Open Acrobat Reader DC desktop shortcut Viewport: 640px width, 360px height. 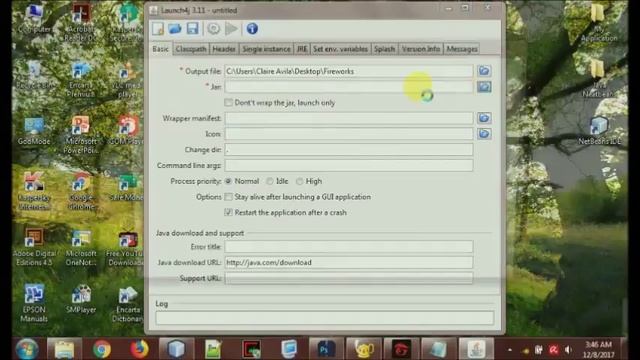[81, 23]
